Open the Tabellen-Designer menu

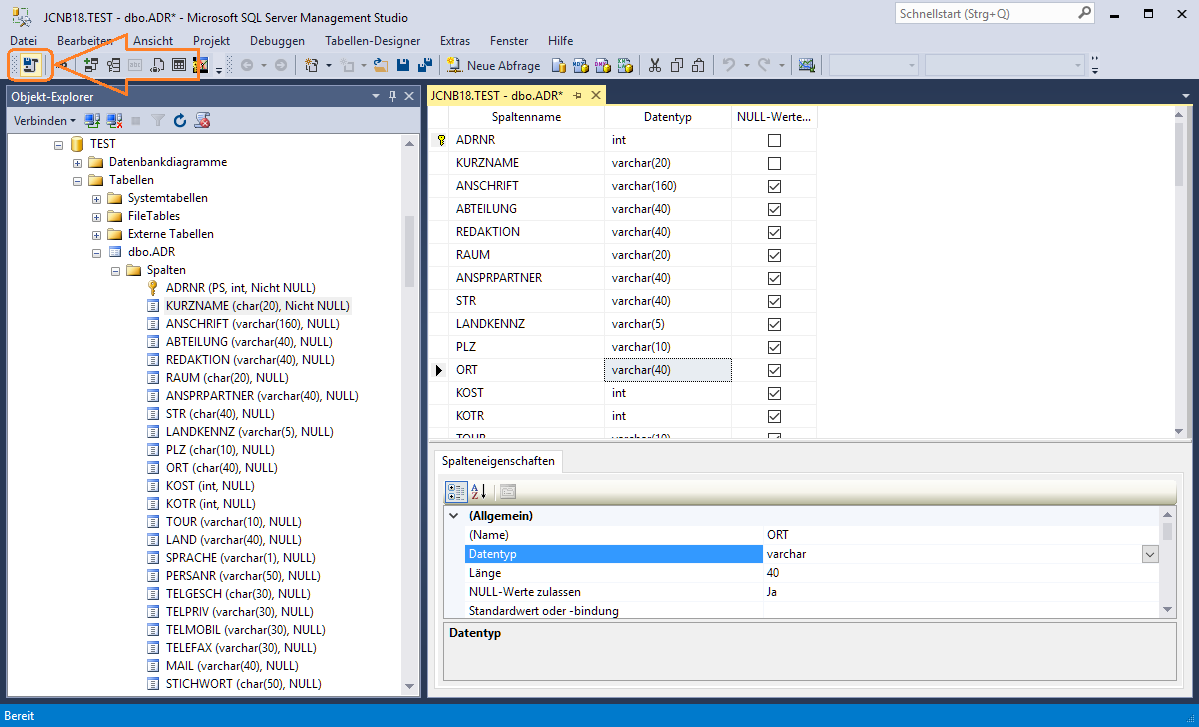[372, 41]
